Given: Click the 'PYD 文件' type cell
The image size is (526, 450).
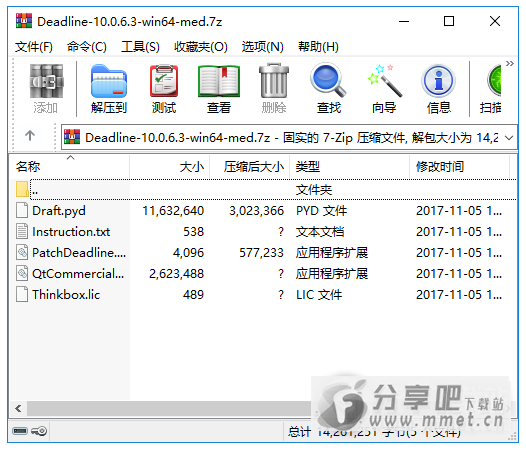Looking at the screenshot, I should (x=321, y=211).
